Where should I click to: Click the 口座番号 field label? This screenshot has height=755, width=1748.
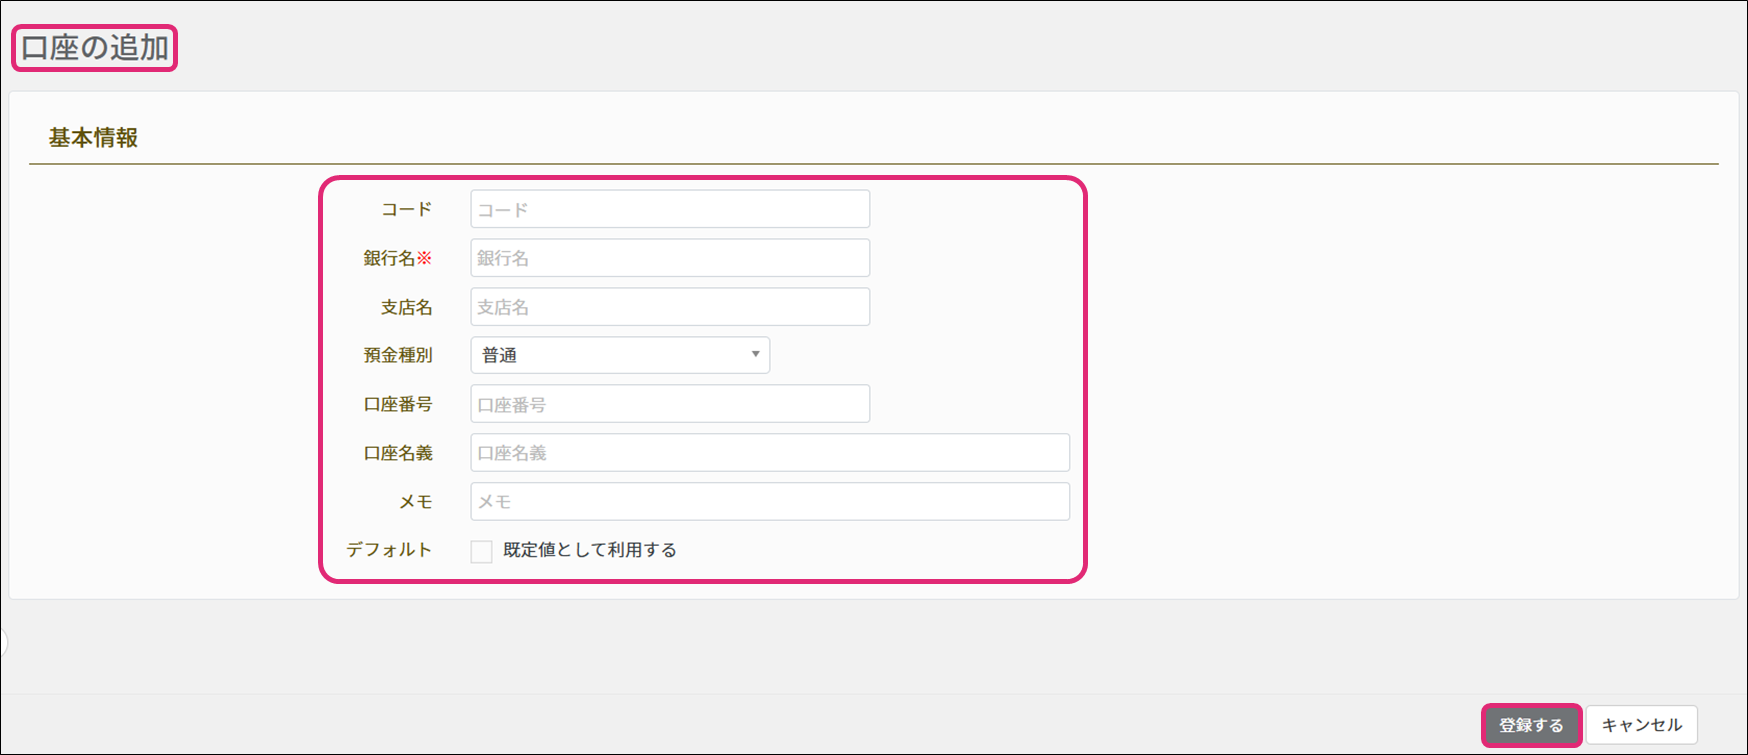click(x=398, y=404)
